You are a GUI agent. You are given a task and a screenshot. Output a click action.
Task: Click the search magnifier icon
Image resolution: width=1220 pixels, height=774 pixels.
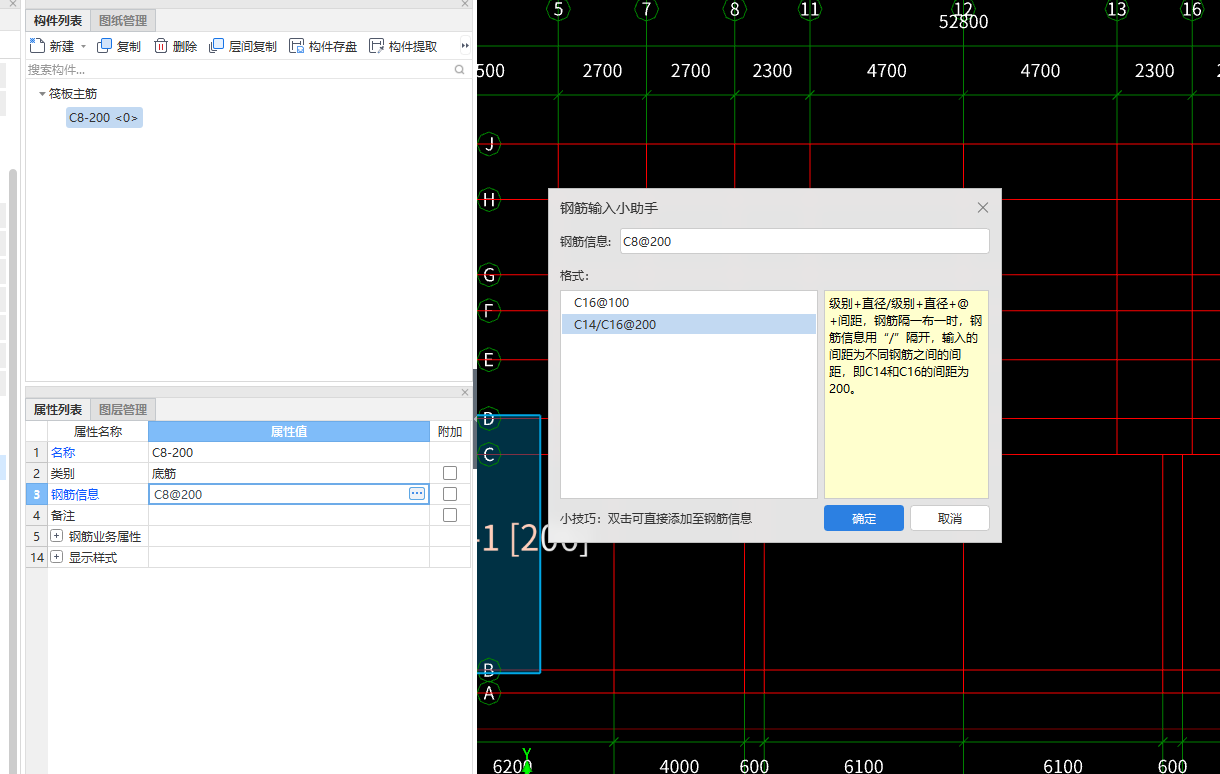[460, 70]
